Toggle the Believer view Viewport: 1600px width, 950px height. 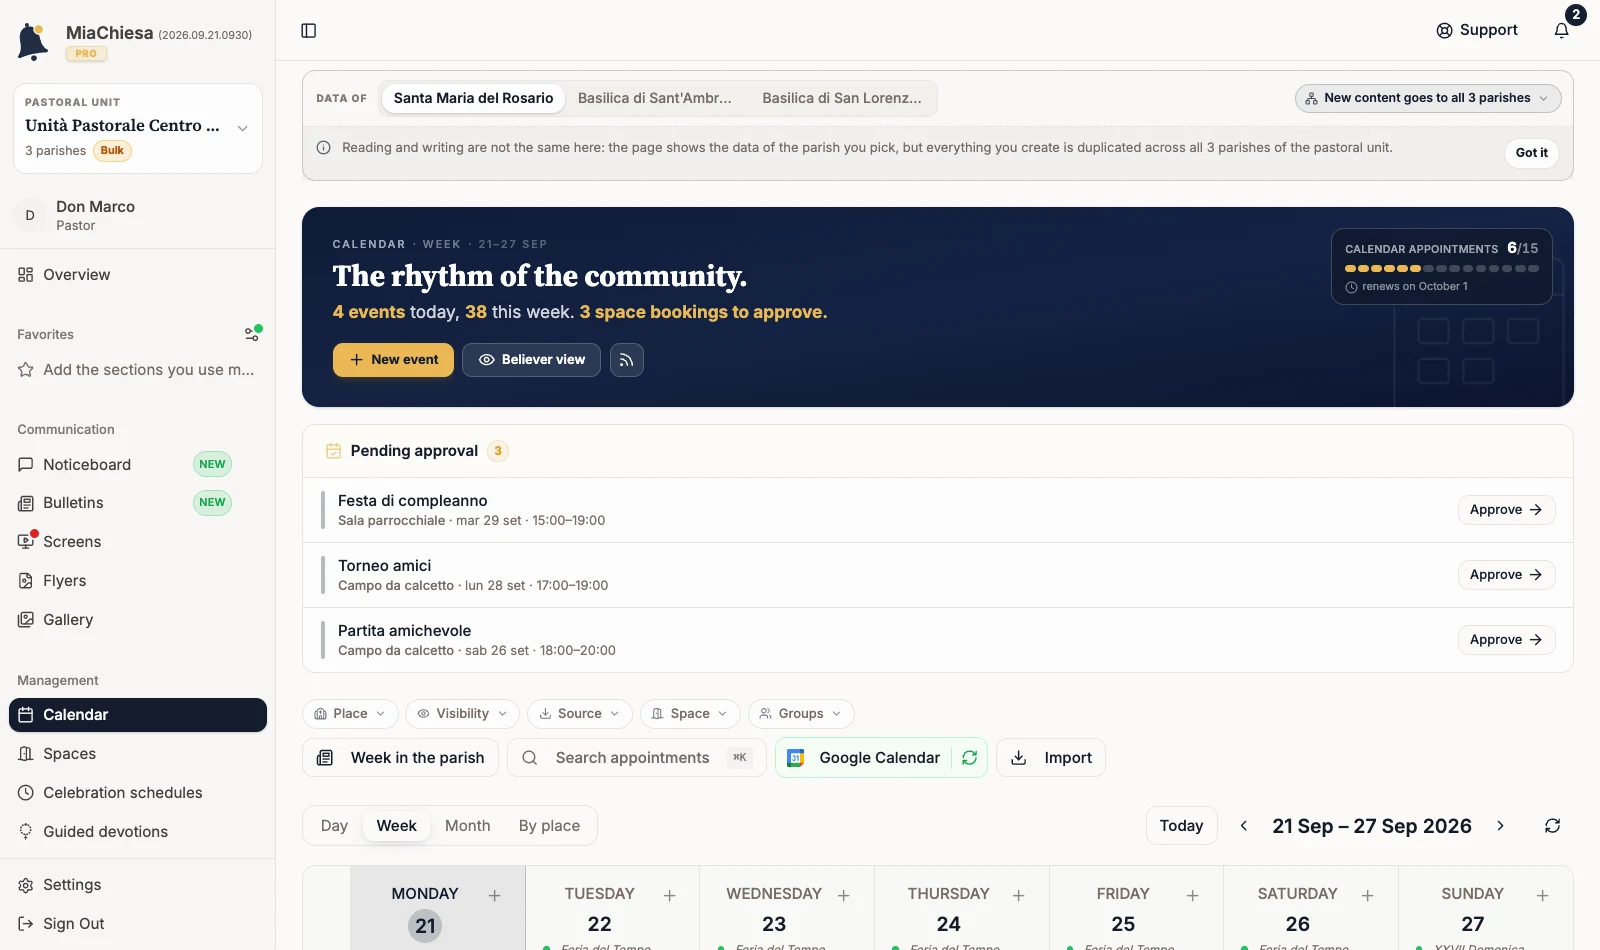click(531, 360)
